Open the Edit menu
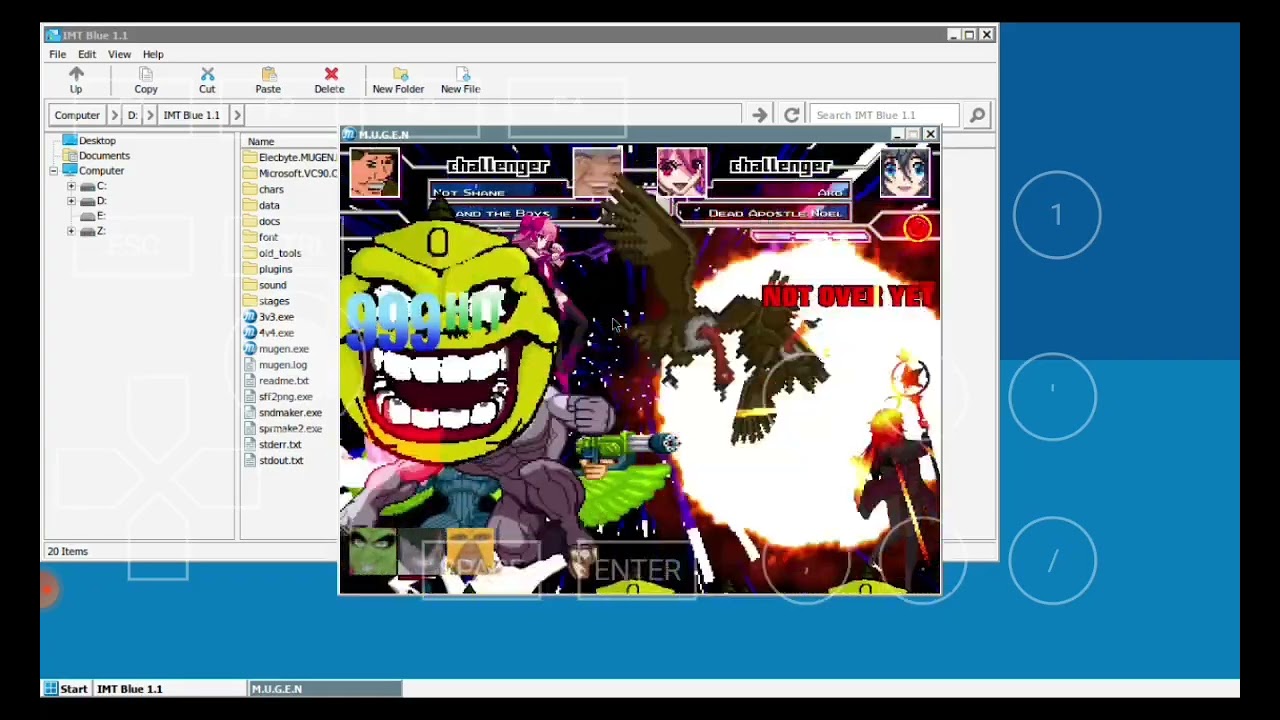Image resolution: width=1280 pixels, height=720 pixels. 87,54
